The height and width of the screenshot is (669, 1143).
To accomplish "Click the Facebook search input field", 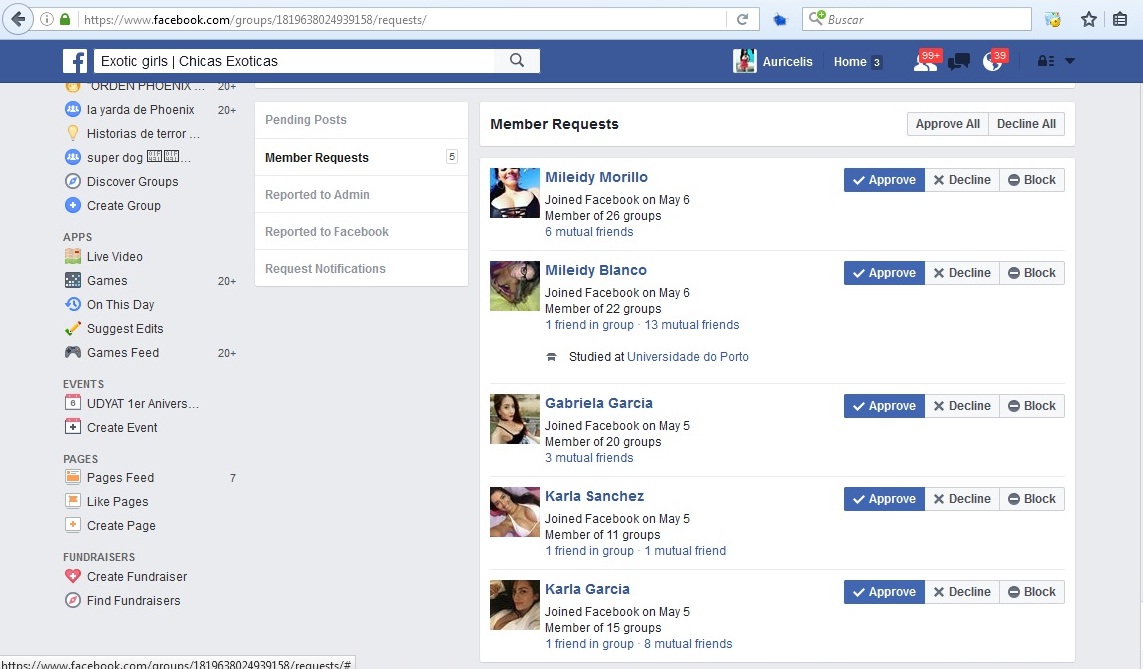I will coord(294,61).
